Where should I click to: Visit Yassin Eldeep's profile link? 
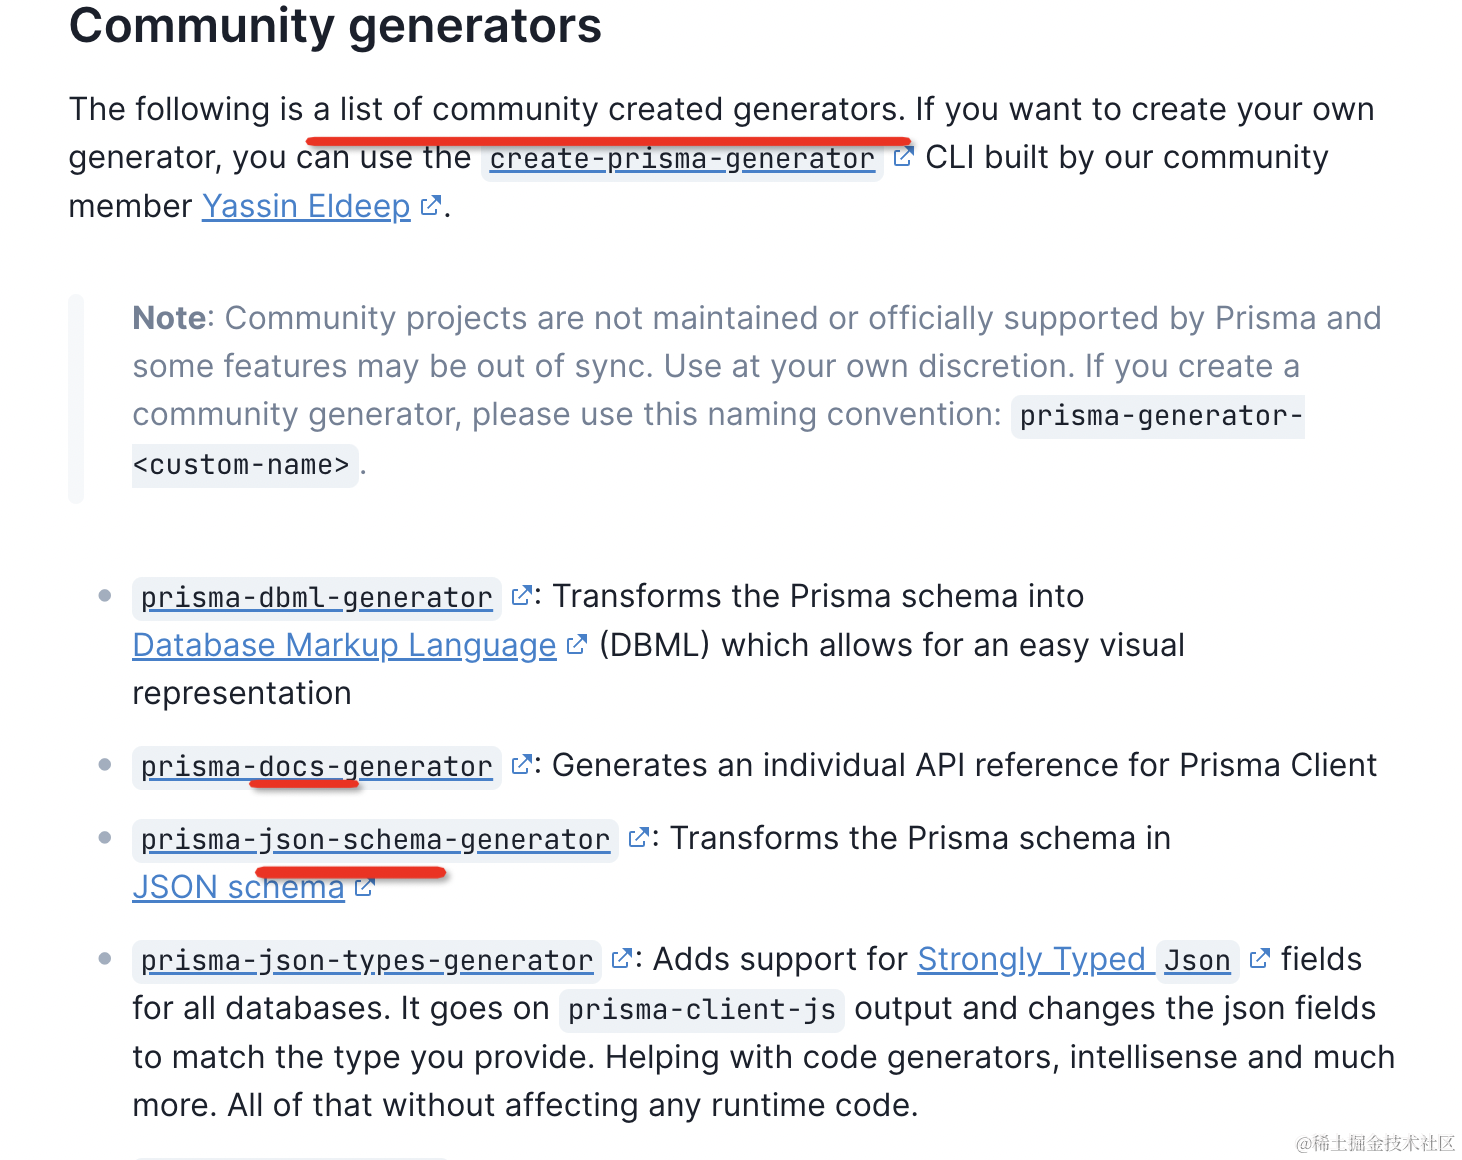[306, 206]
